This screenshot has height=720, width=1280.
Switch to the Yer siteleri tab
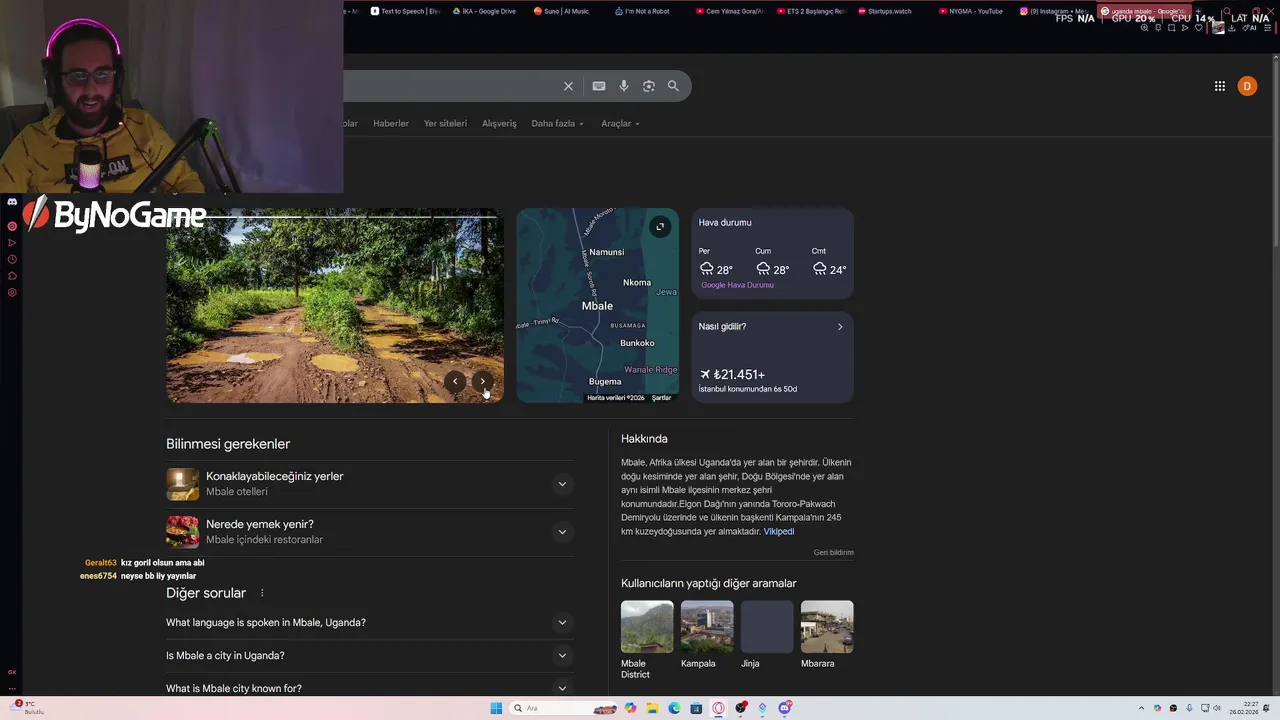tap(445, 123)
